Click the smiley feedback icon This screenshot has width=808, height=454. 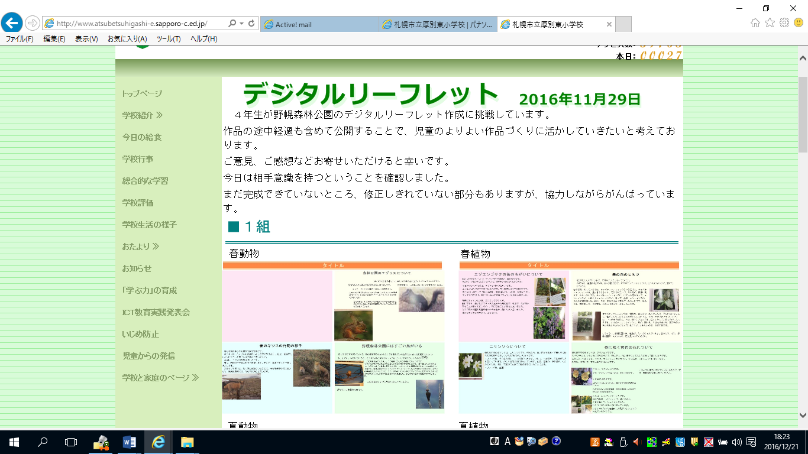(x=798, y=23)
